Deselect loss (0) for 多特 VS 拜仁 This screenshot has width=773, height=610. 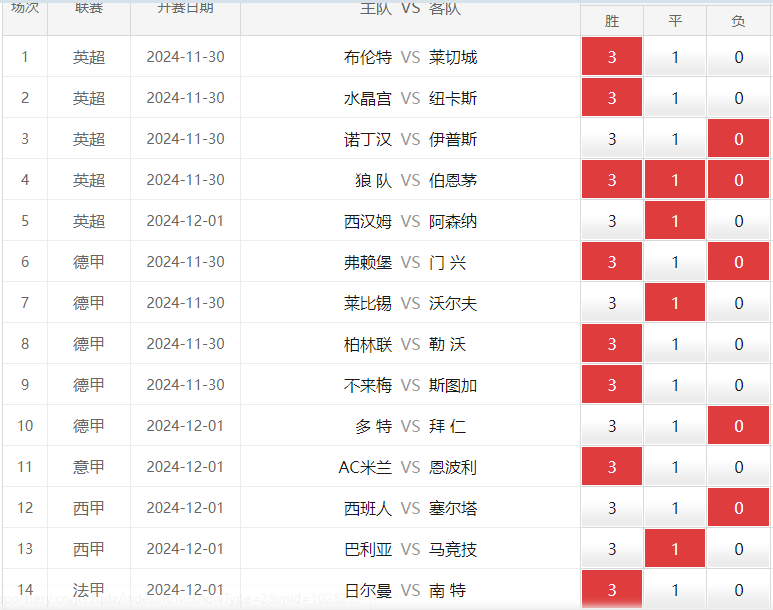click(738, 425)
